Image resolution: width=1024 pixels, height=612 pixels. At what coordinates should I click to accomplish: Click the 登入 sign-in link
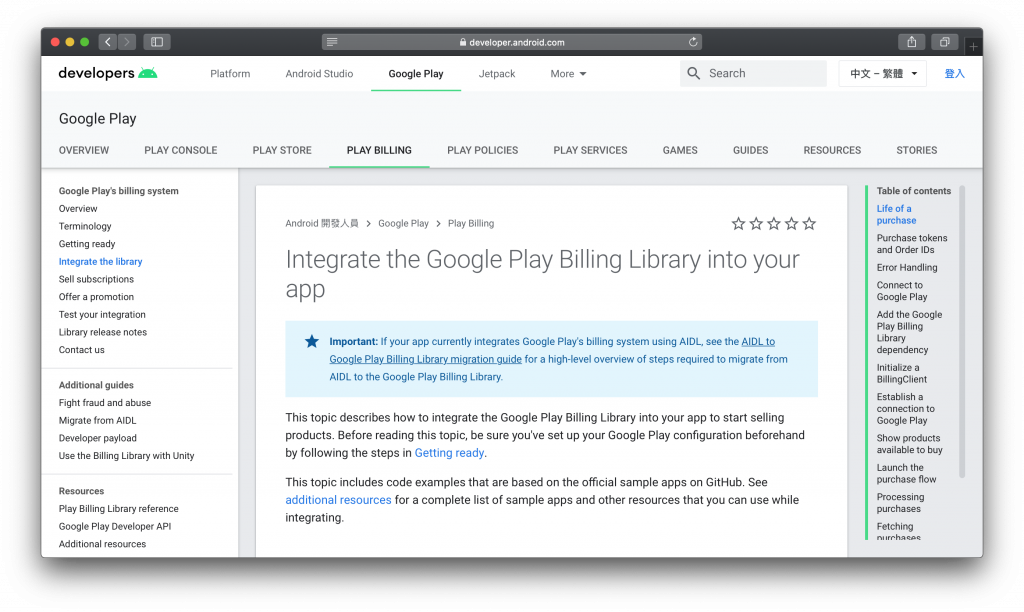(954, 74)
